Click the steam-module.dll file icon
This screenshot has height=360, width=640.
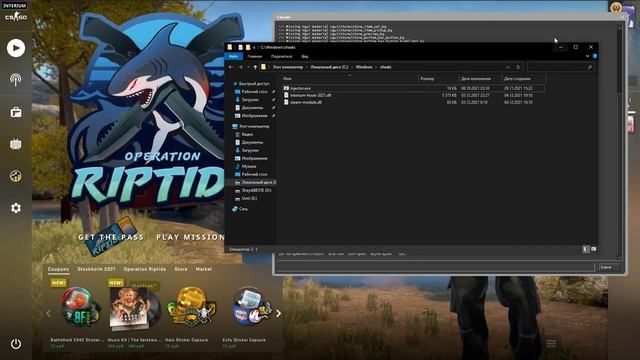[286, 102]
